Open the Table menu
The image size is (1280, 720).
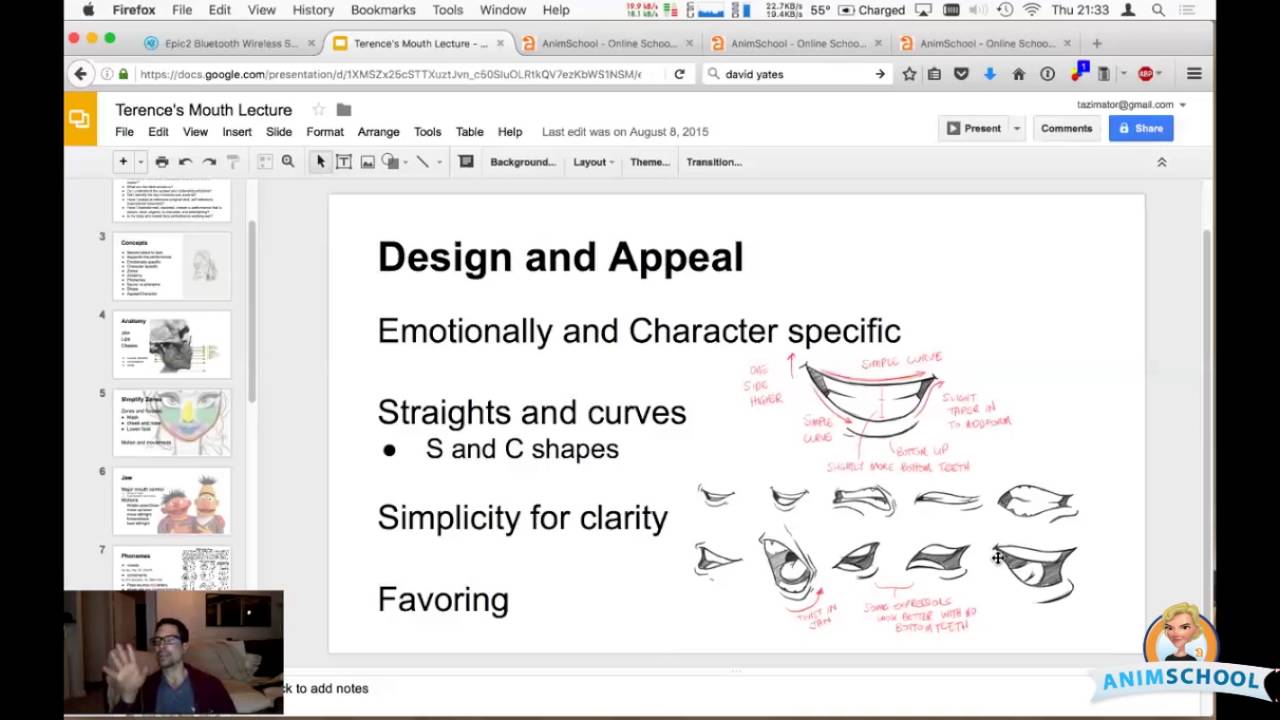coord(469,132)
